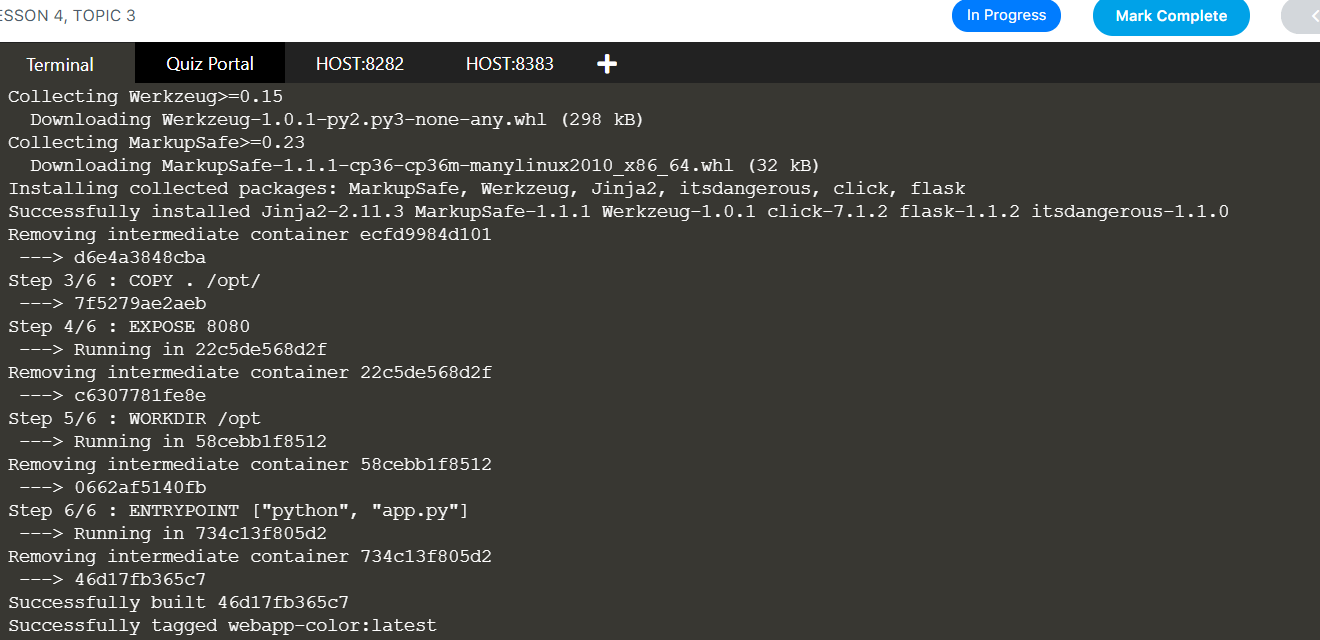Select the Quiz Portal tab

tap(210, 64)
